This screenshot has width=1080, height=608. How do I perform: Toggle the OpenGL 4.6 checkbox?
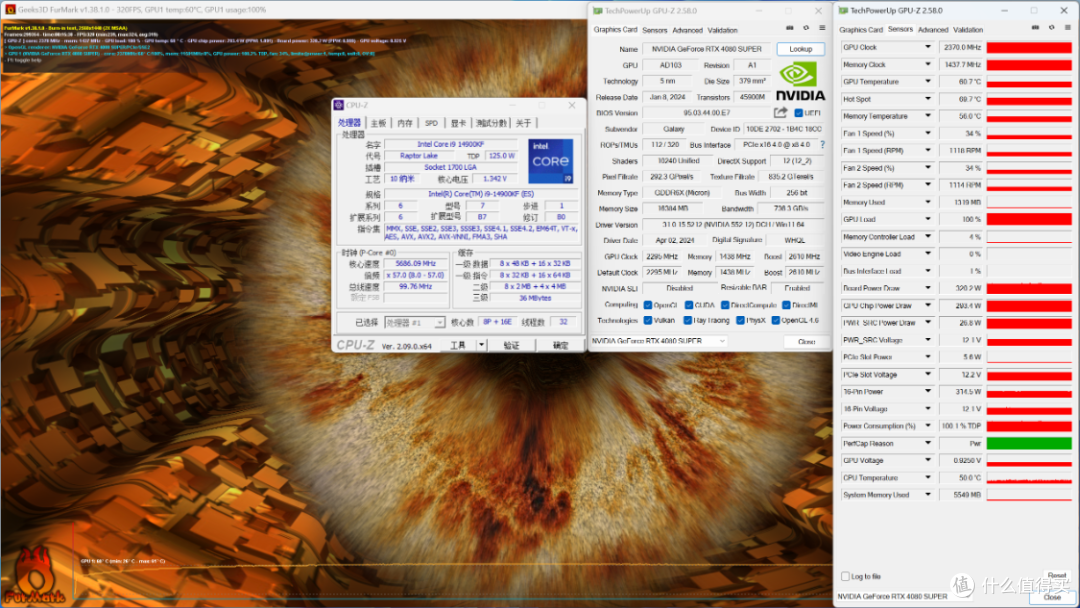[776, 320]
